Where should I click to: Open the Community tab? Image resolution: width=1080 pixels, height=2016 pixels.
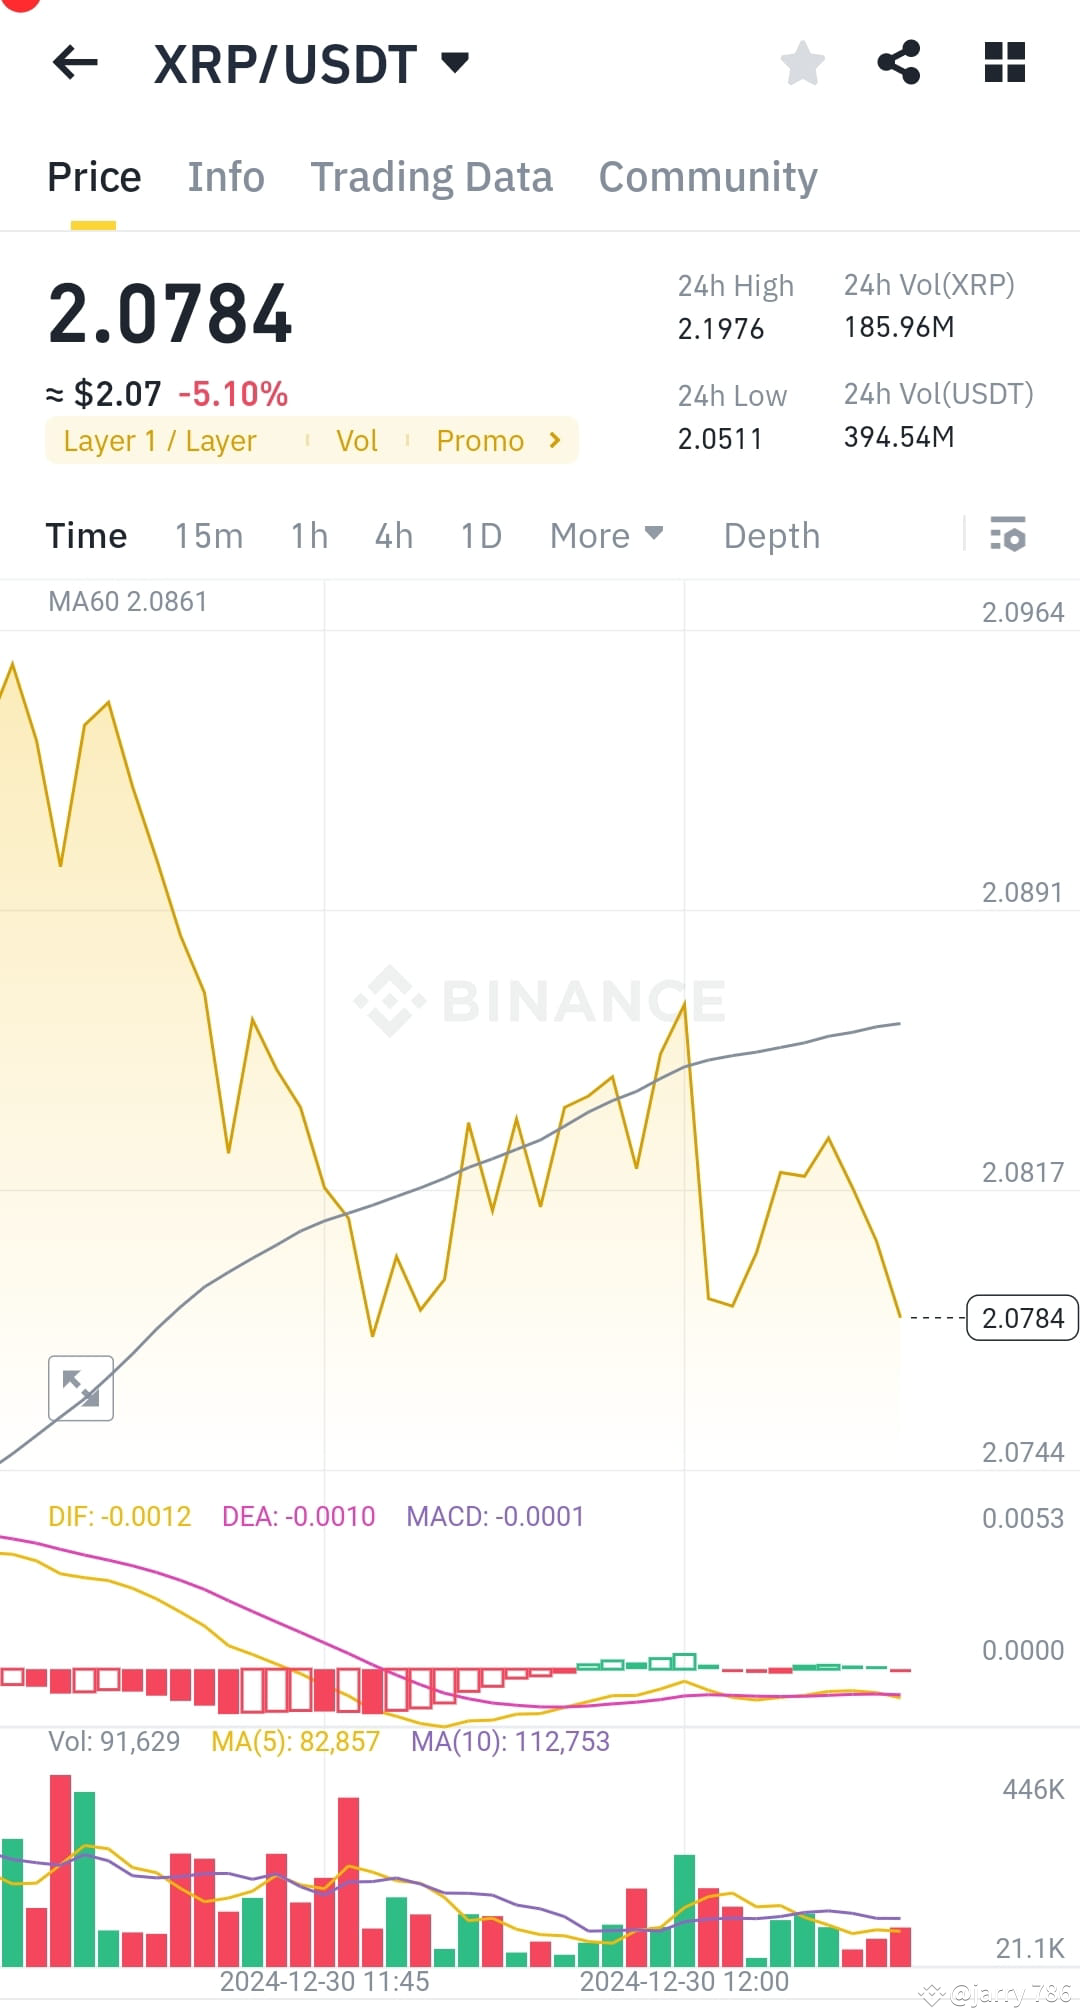pyautogui.click(x=707, y=176)
